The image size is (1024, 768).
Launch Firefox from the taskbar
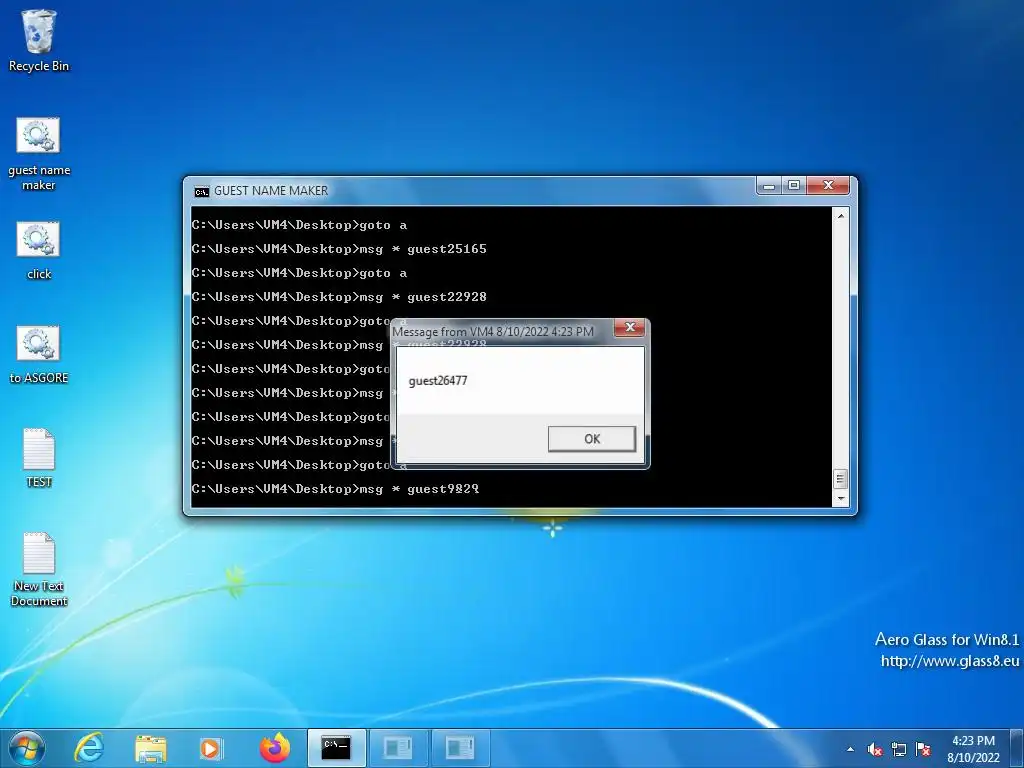[274, 748]
